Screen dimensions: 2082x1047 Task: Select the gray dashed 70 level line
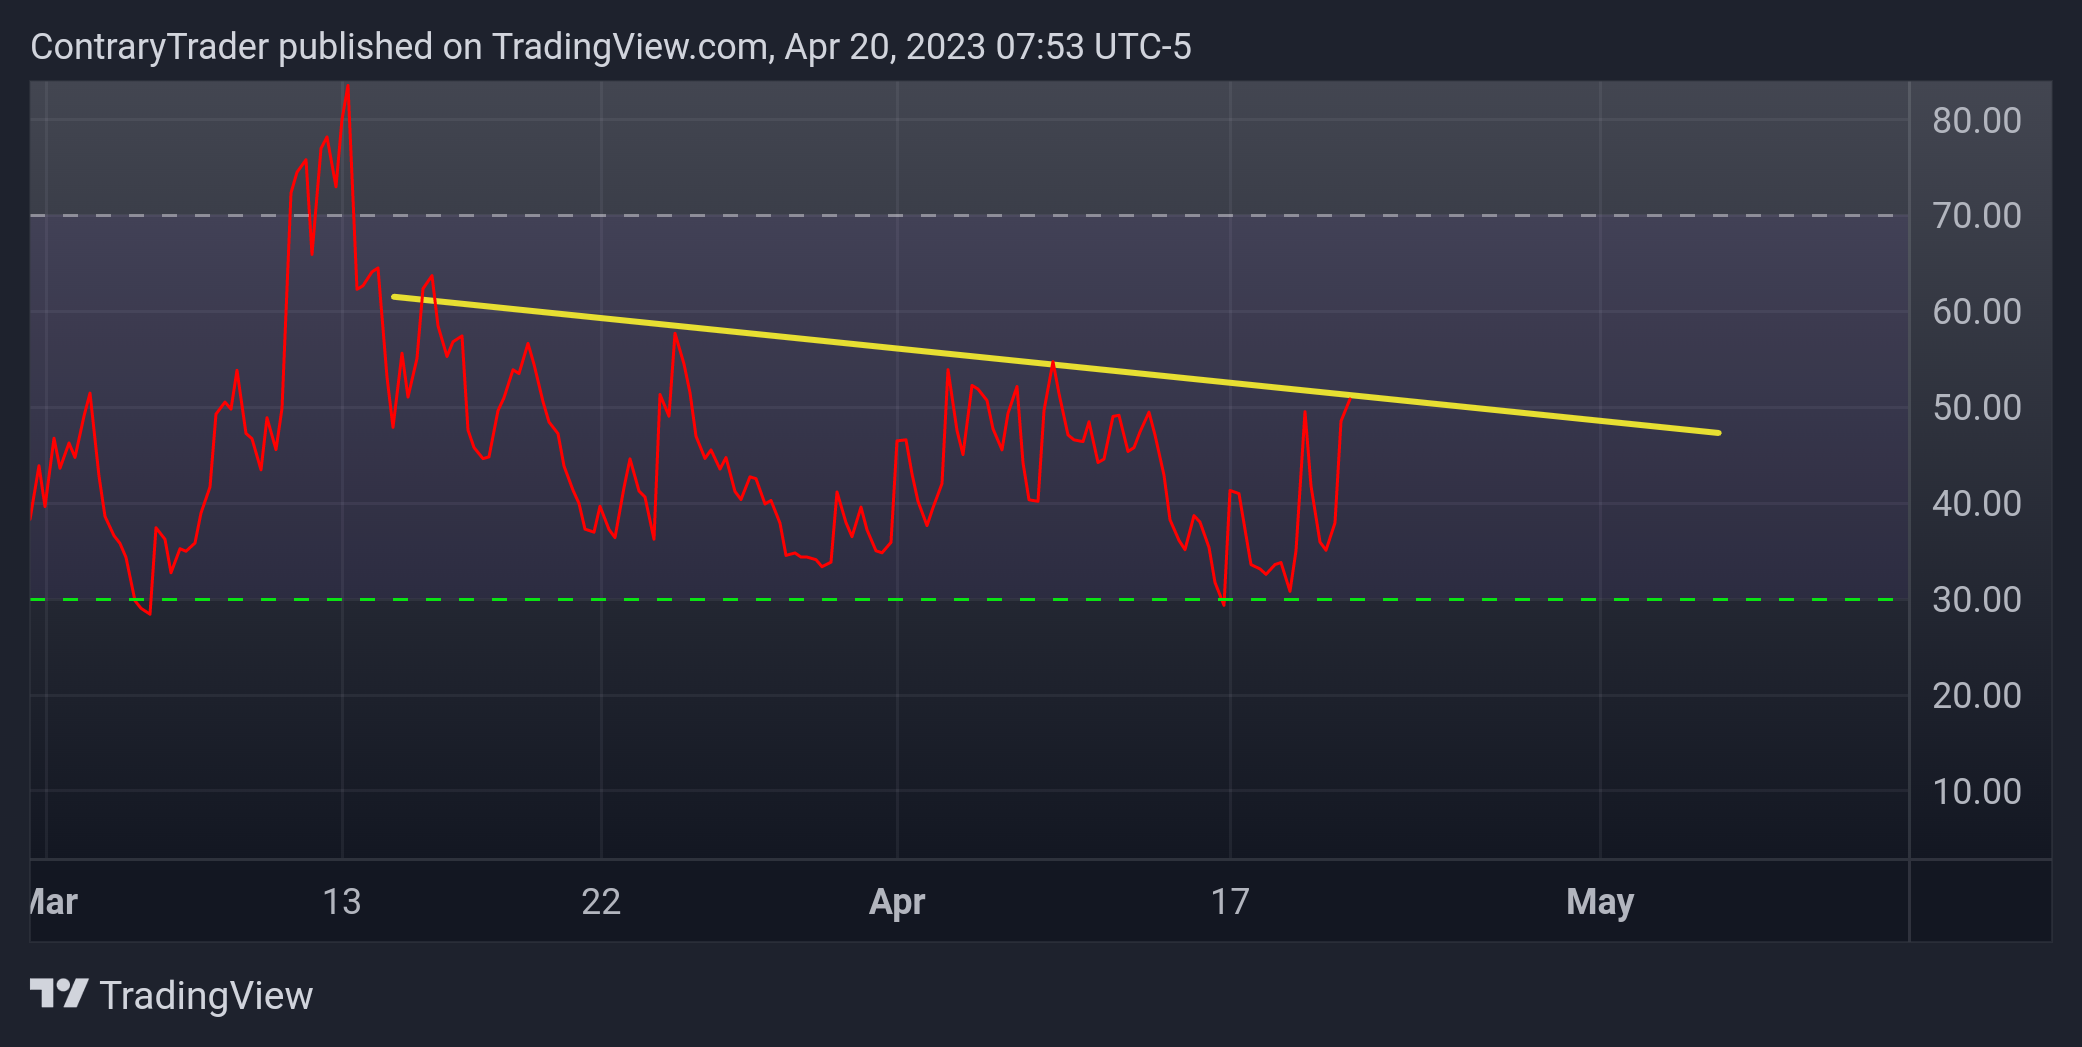(962, 215)
